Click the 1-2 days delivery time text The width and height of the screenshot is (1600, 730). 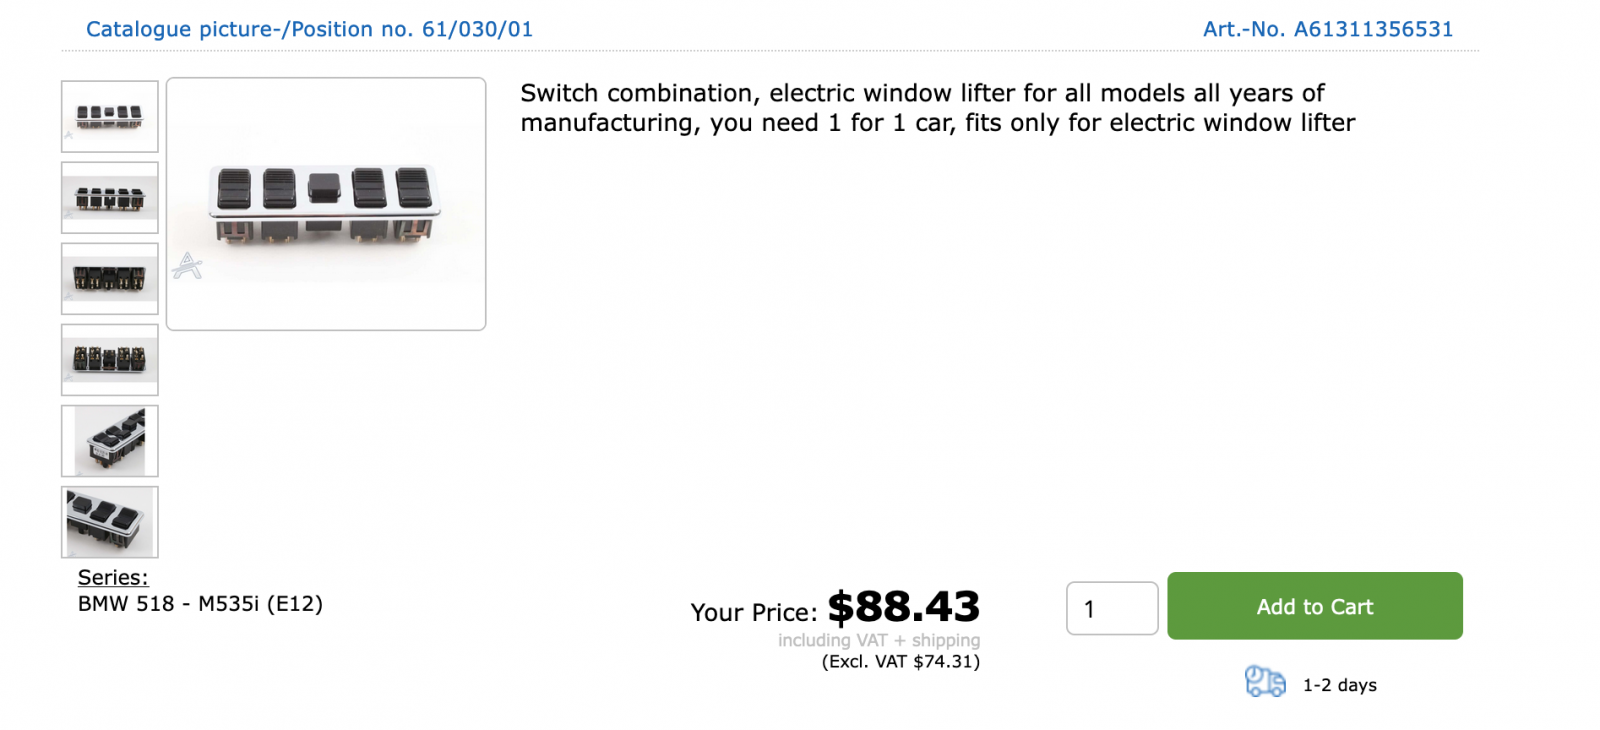[1339, 685]
